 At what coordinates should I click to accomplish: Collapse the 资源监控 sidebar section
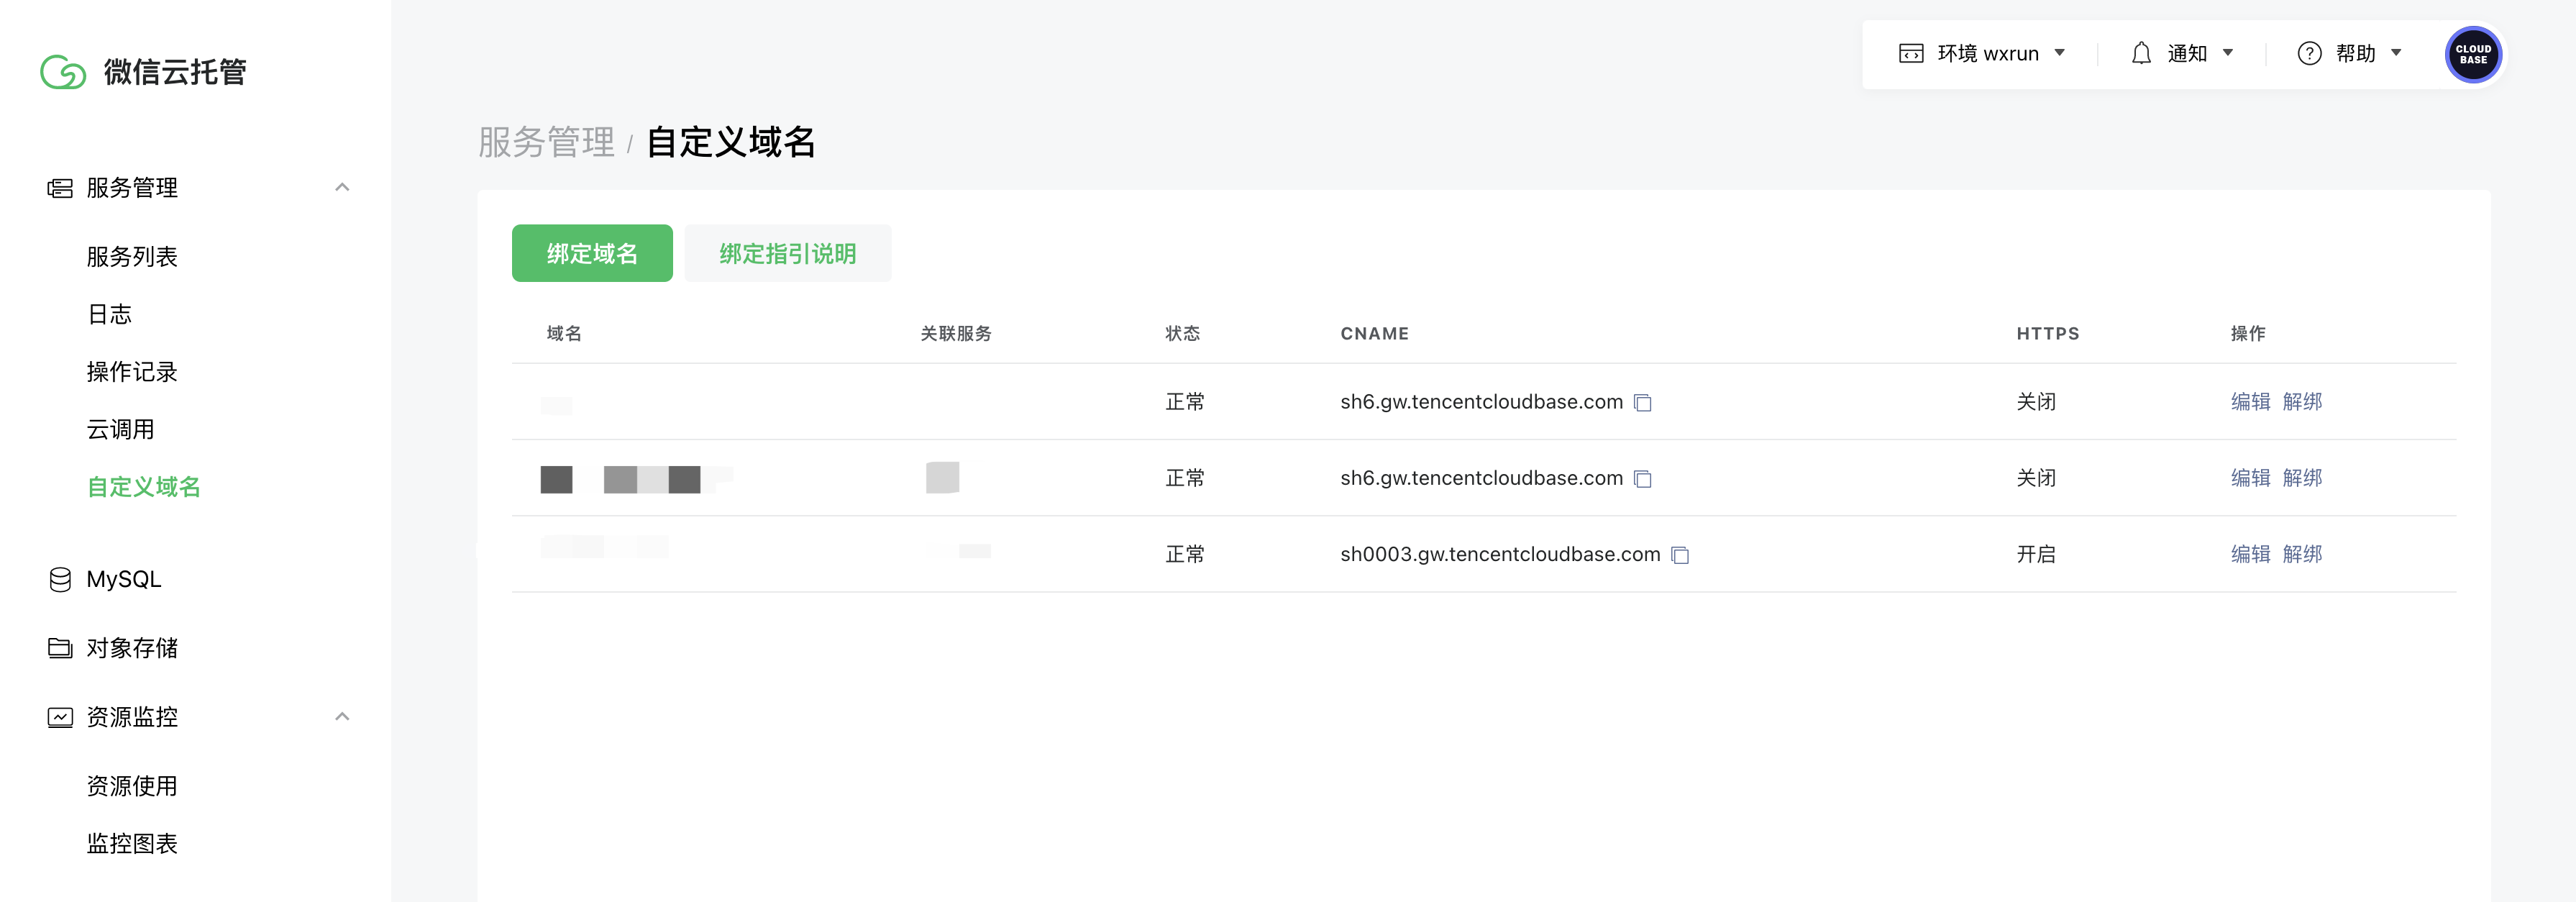click(x=342, y=716)
